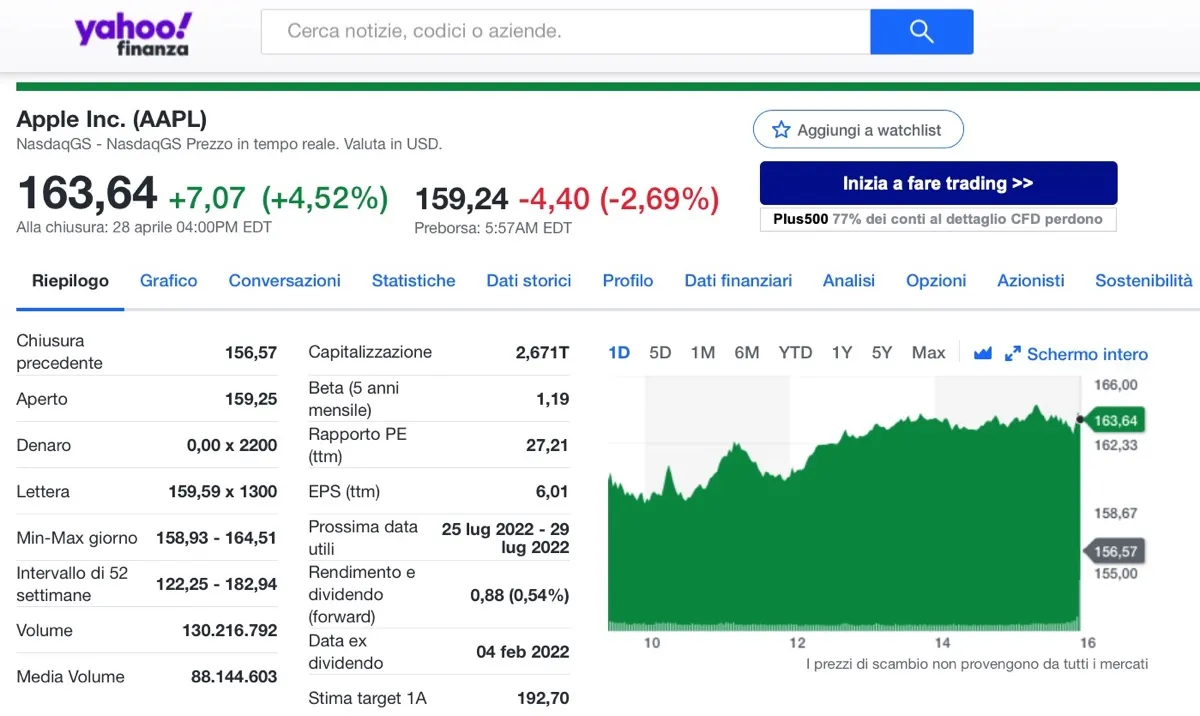
Task: Switch to the Dati storici tab
Action: [x=529, y=281]
